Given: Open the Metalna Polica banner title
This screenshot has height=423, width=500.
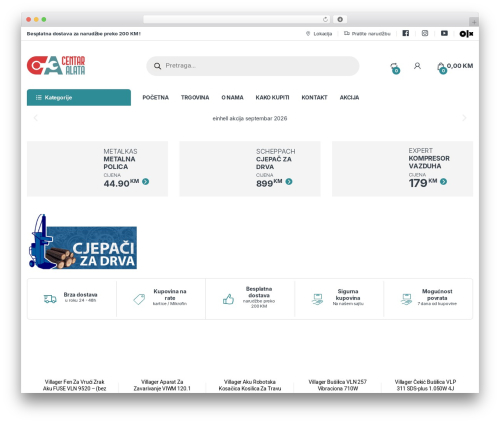Looking at the screenshot, I should click(x=119, y=163).
